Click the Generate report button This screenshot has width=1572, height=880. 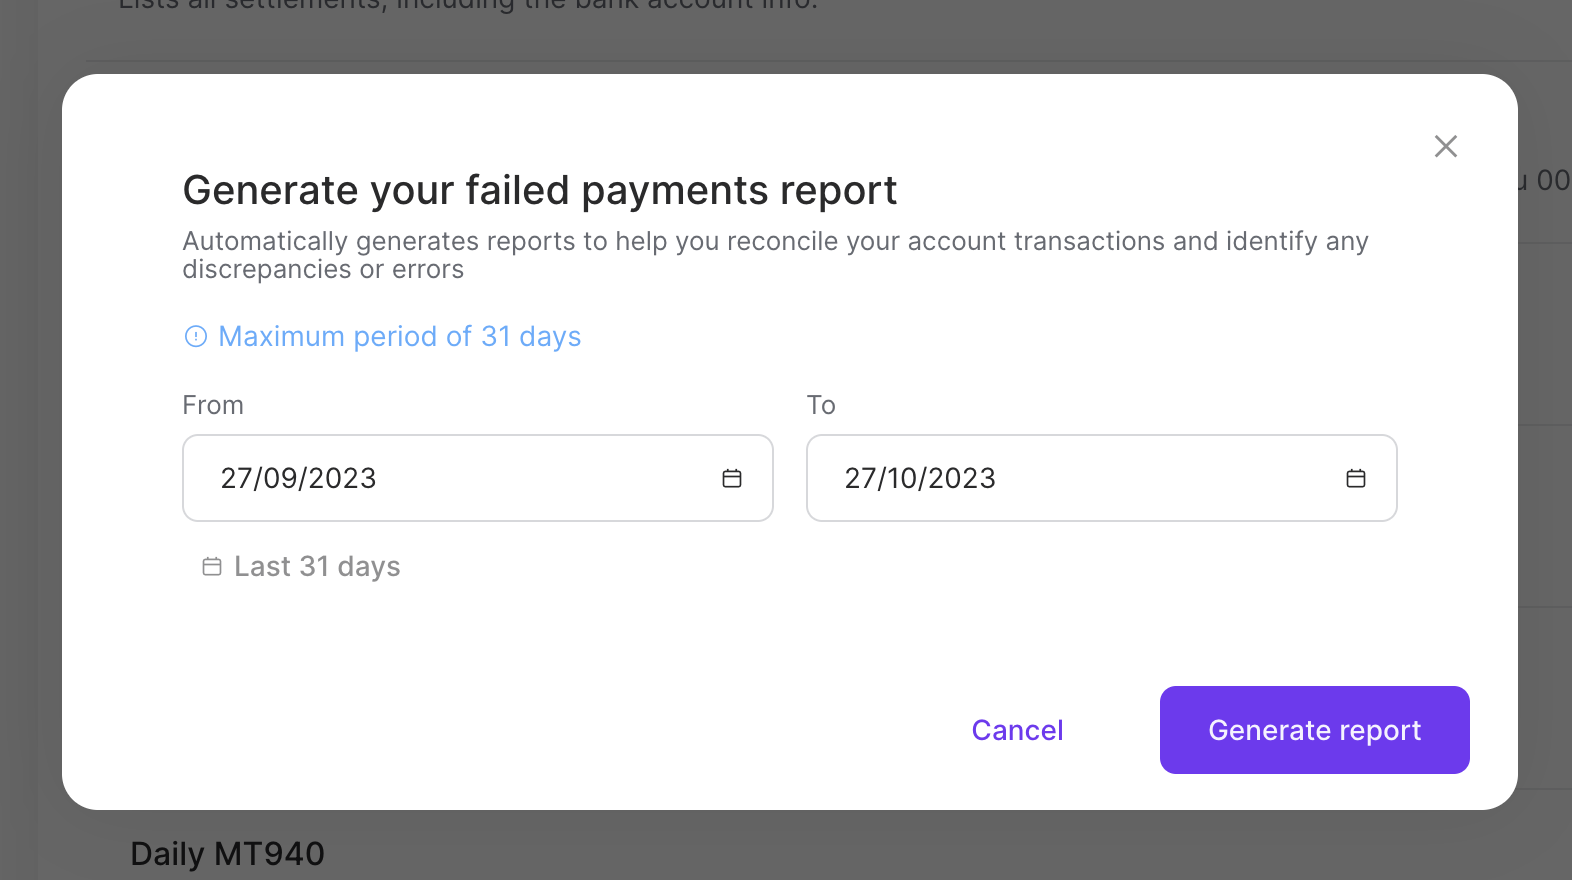[x=1314, y=730]
